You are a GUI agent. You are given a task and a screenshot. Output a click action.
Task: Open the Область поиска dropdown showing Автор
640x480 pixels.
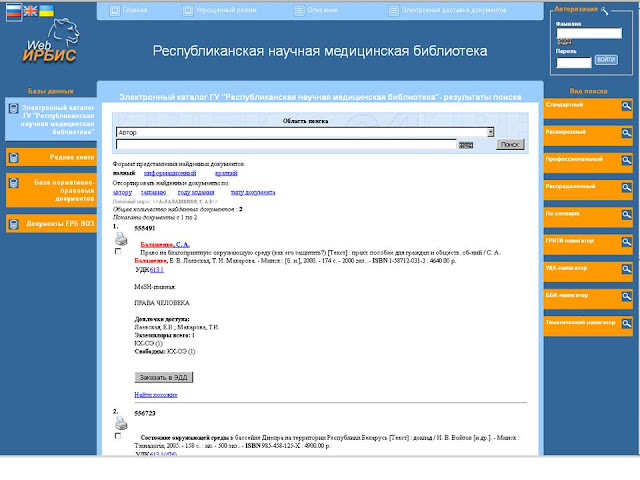tap(305, 132)
